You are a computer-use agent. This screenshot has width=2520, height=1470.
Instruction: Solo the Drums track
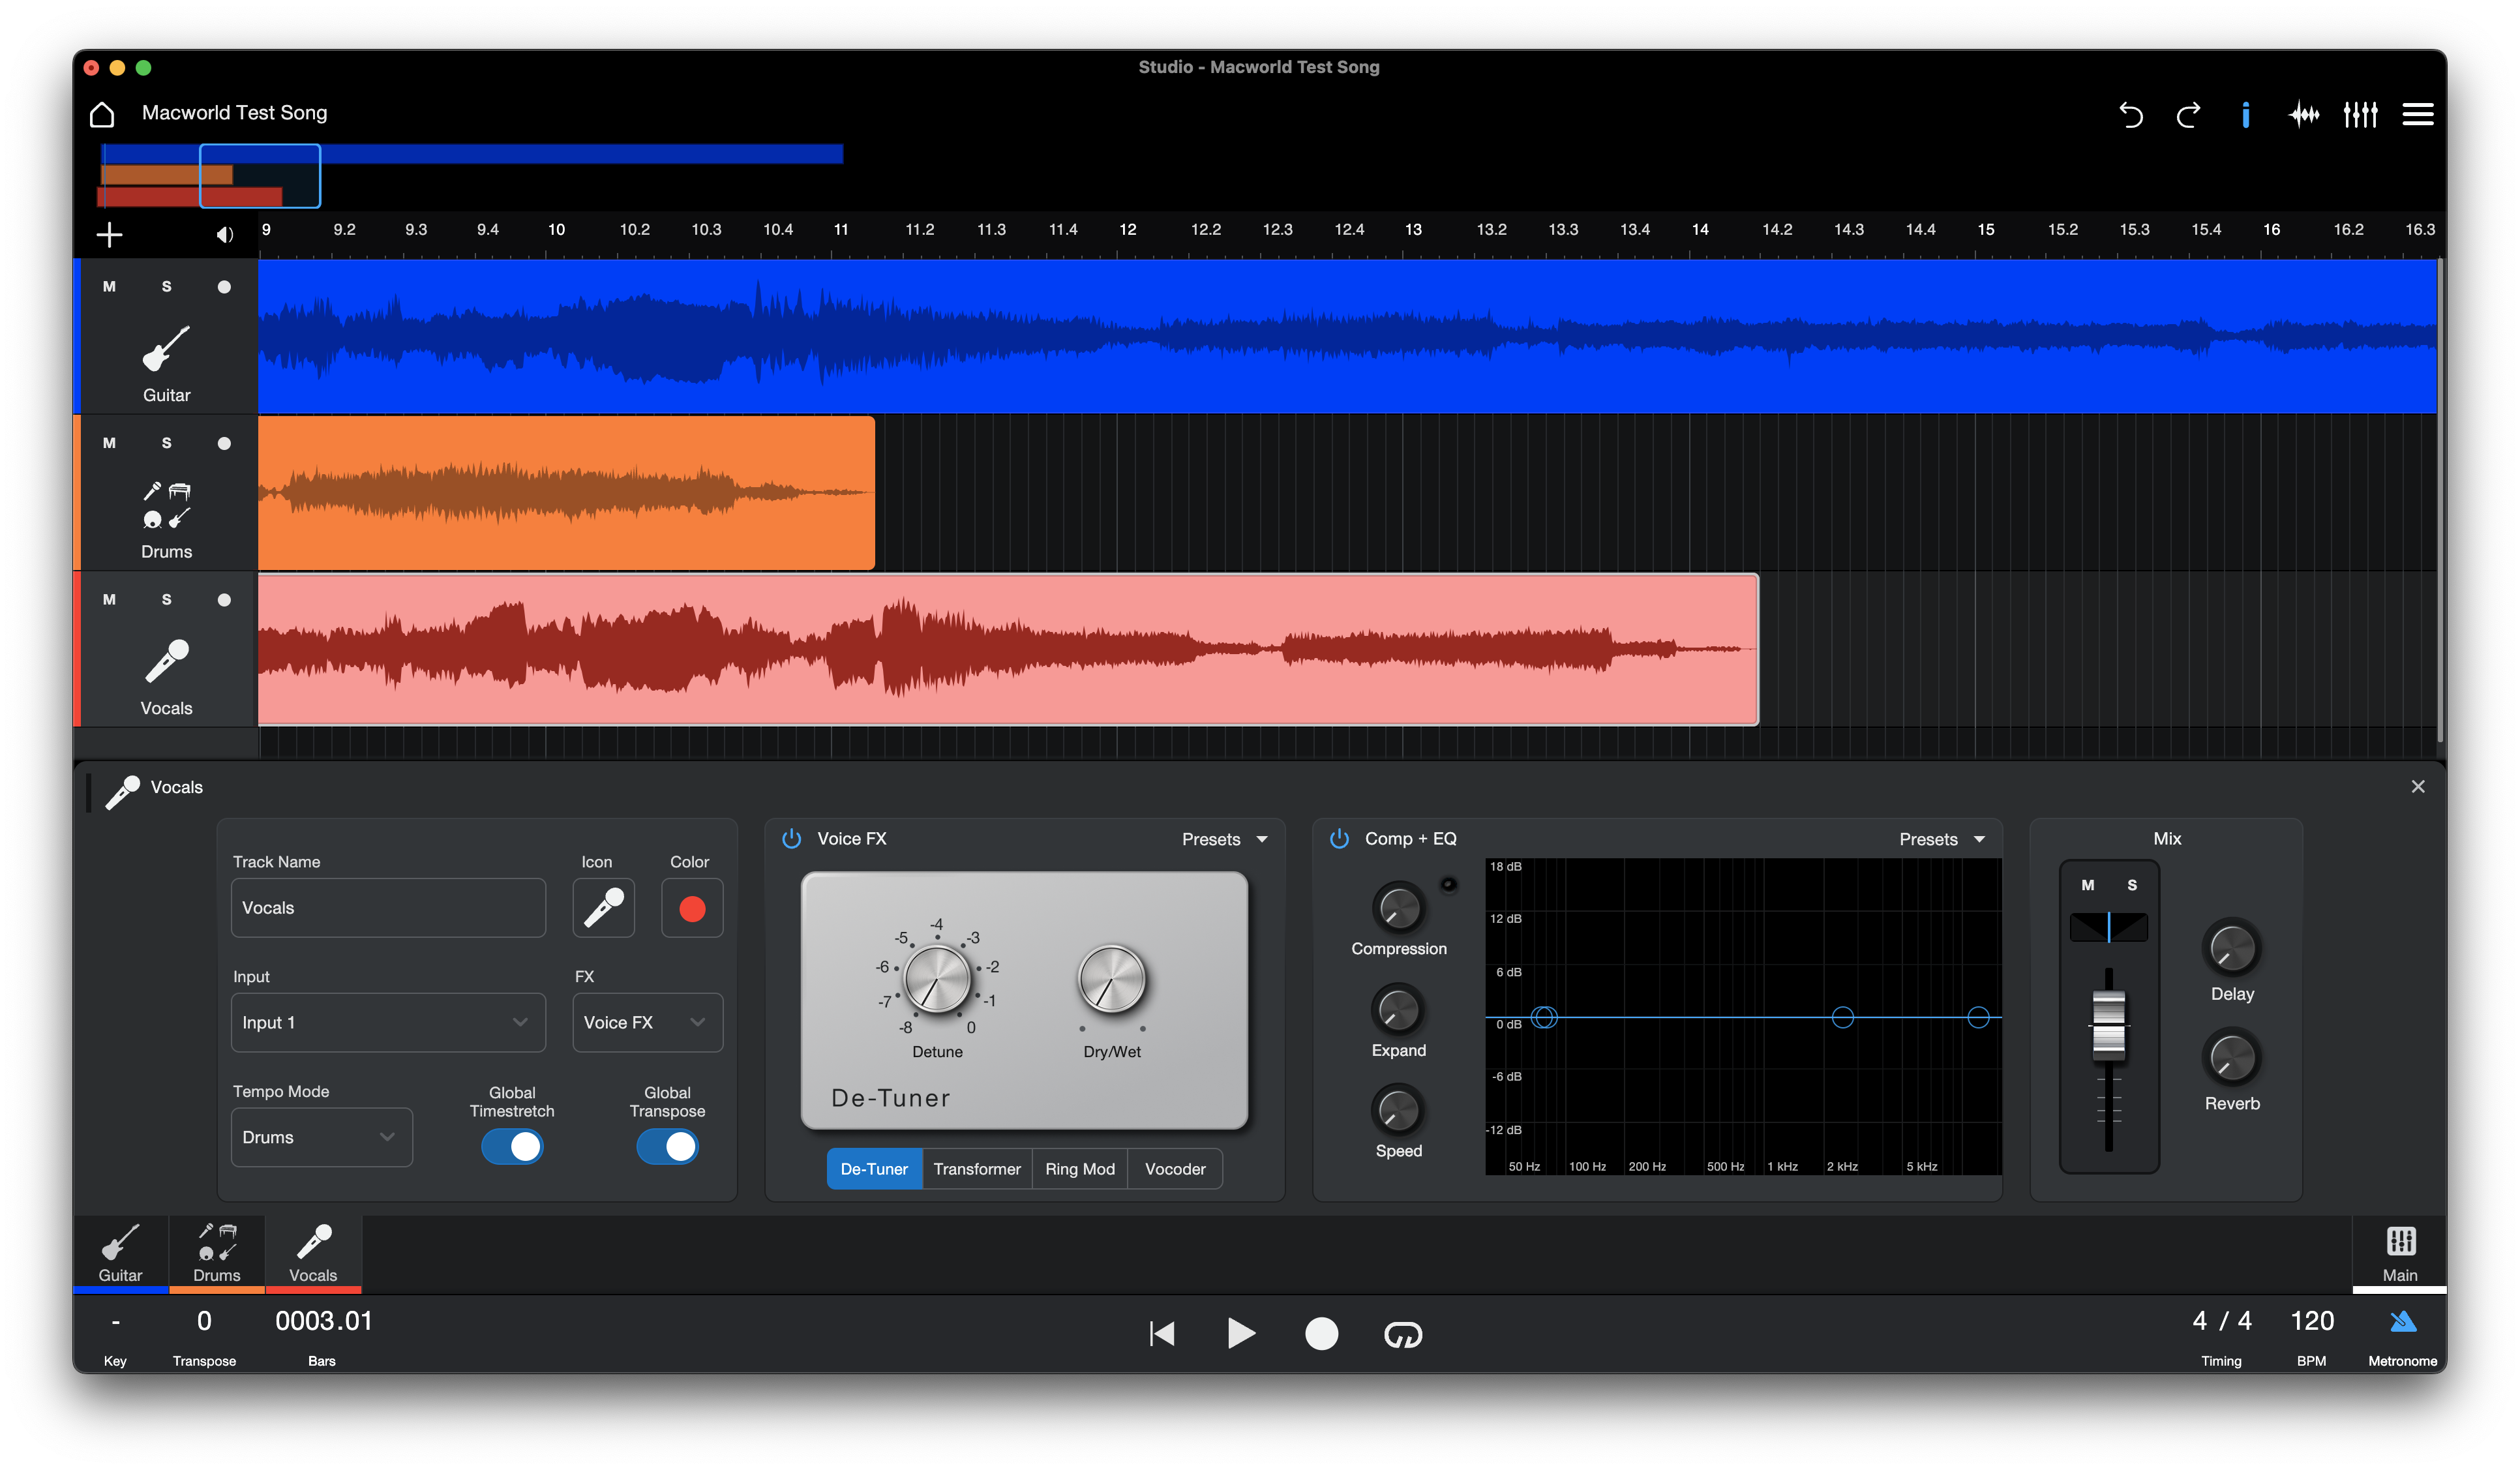(x=167, y=443)
